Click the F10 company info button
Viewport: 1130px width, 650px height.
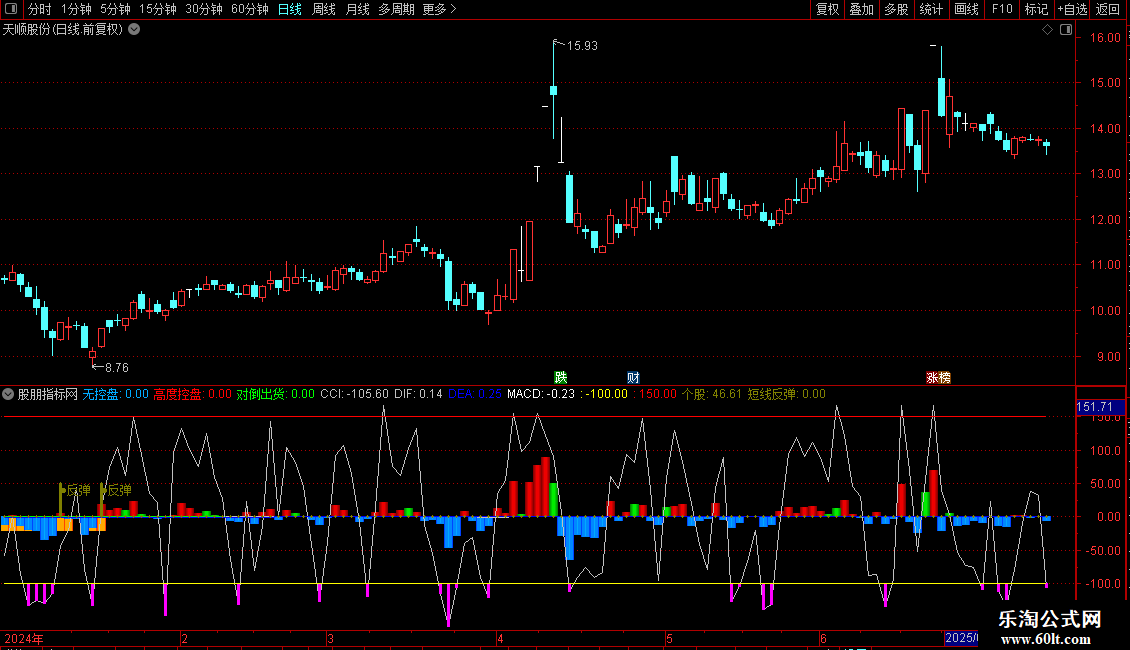1001,9
